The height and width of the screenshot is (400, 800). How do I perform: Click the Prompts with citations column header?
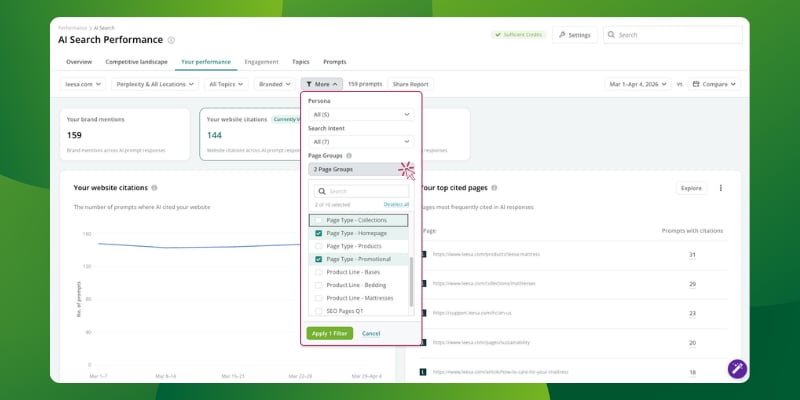[692, 231]
